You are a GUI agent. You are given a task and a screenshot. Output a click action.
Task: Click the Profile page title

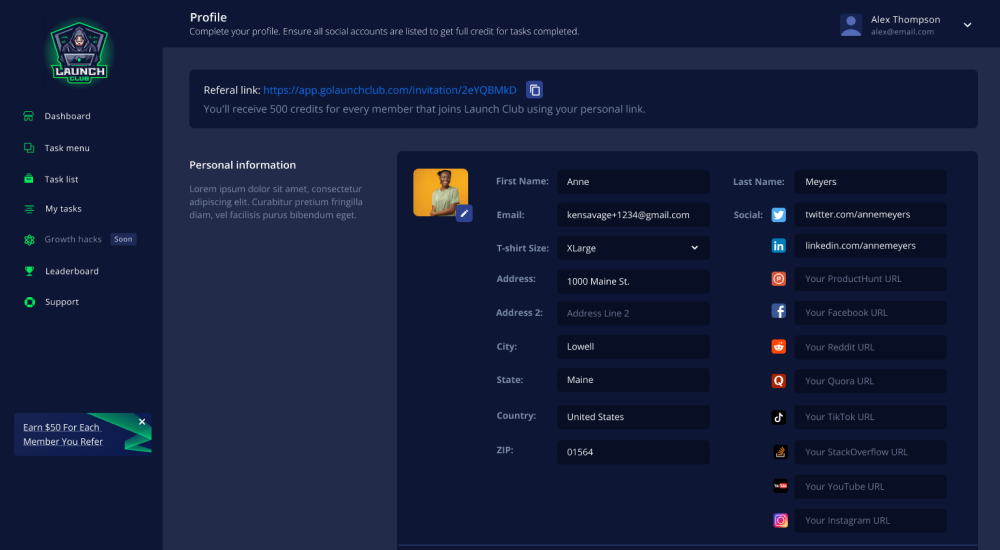(208, 17)
